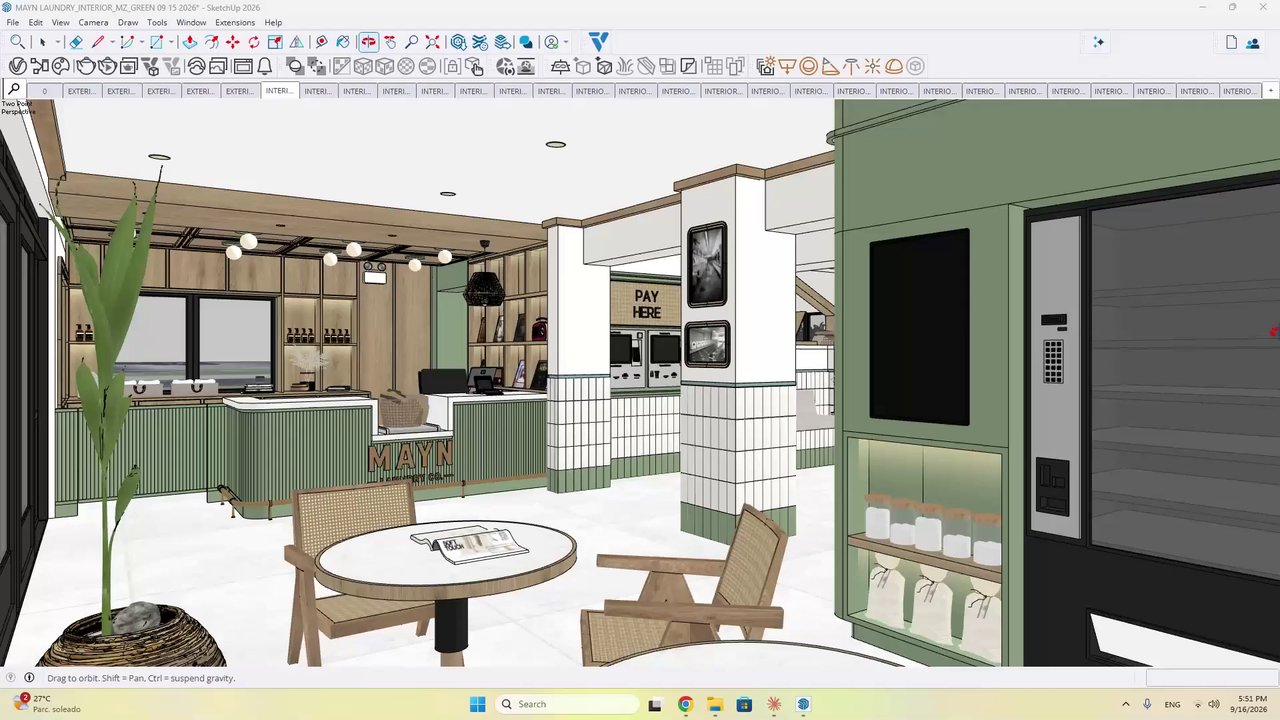
Task: Select the Eraser tool
Action: [x=76, y=42]
